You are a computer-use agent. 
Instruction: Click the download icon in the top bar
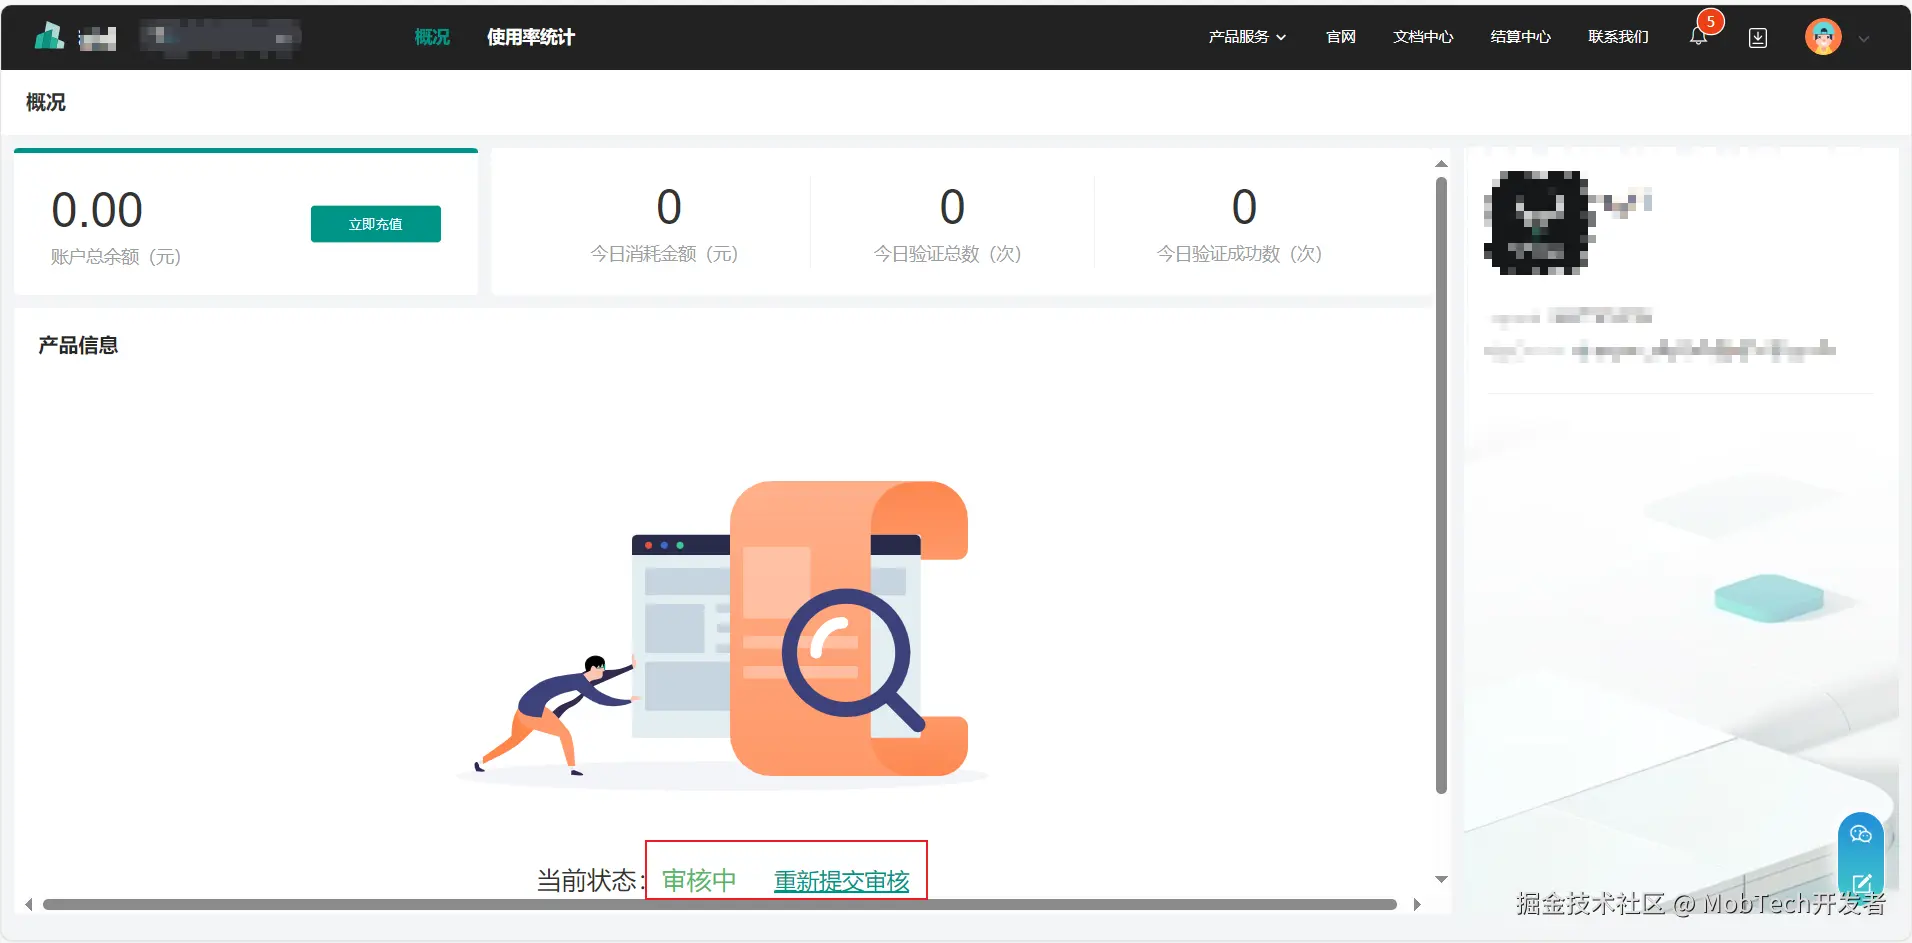pos(1758,38)
